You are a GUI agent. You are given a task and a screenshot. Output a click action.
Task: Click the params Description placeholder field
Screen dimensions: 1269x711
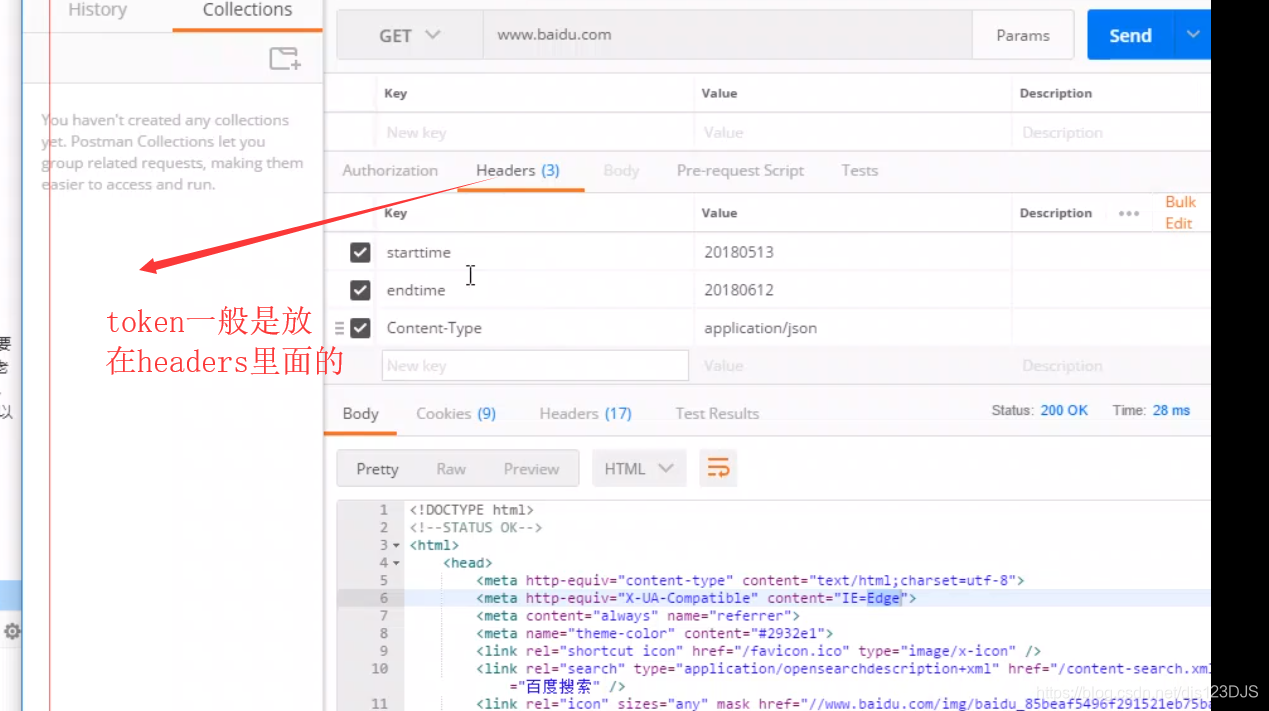[1111, 132]
